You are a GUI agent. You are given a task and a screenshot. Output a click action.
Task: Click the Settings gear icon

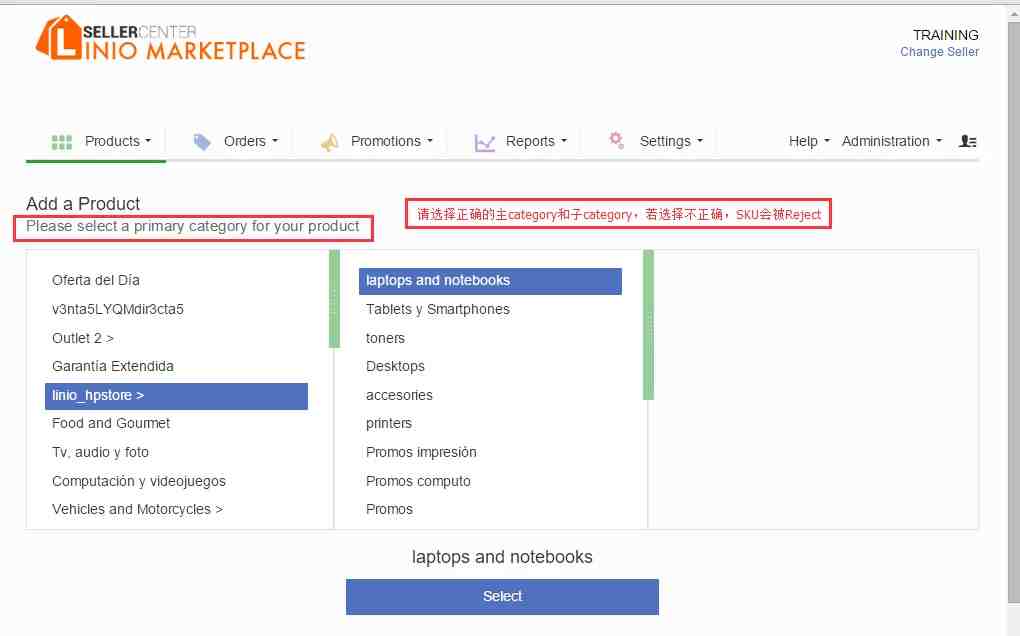(616, 141)
